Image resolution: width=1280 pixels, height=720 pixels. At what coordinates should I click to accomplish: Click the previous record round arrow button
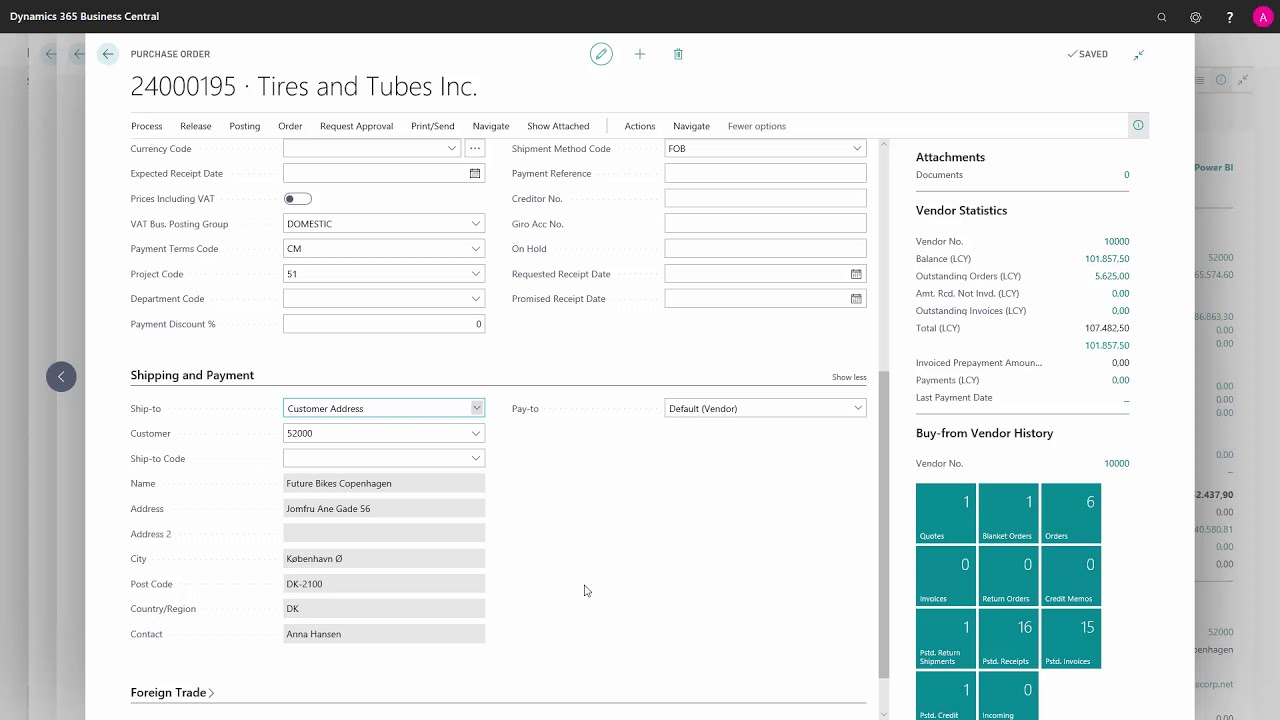click(61, 376)
